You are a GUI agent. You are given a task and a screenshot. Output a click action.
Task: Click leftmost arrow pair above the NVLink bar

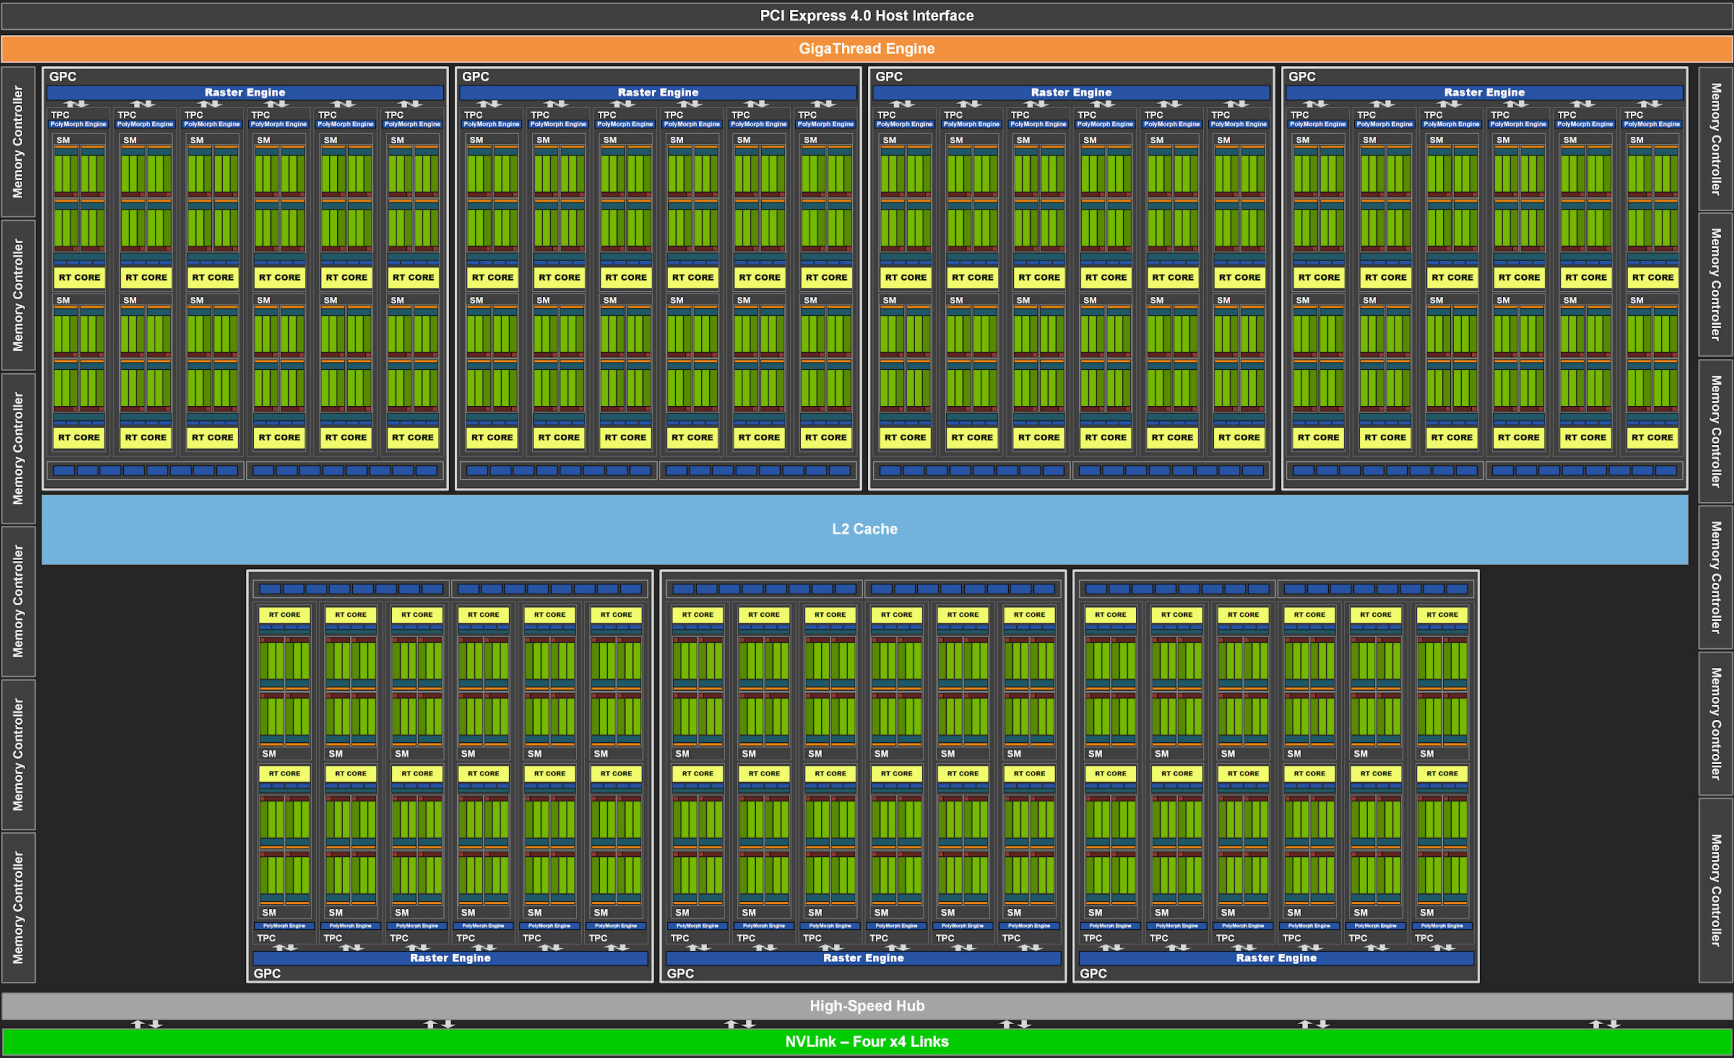(x=146, y=1024)
